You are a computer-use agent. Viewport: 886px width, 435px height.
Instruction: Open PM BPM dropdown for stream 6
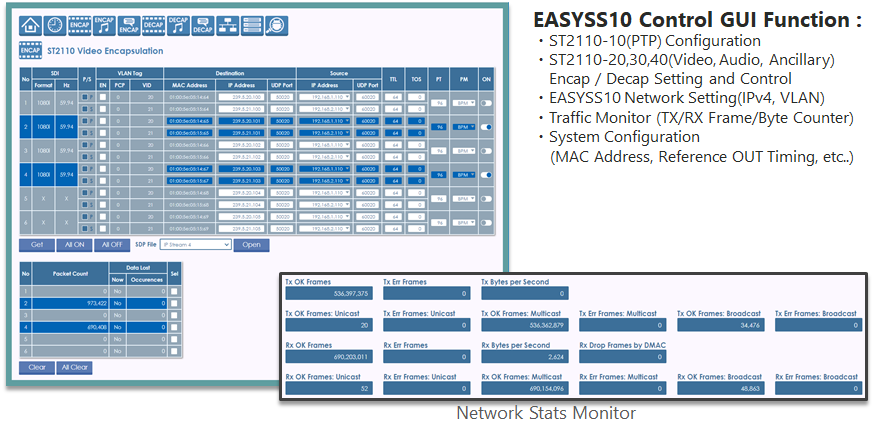[x=464, y=223]
